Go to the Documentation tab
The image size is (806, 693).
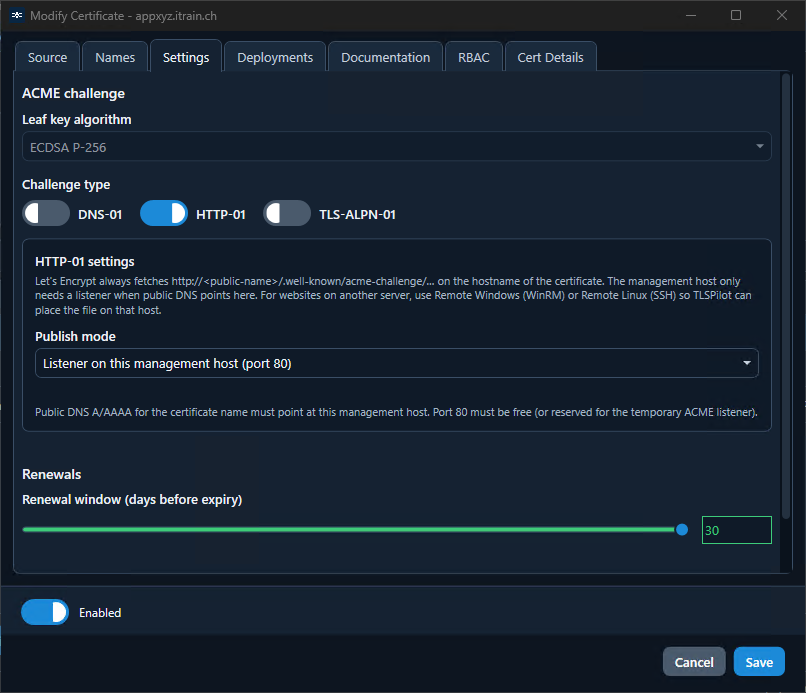pyautogui.click(x=386, y=57)
